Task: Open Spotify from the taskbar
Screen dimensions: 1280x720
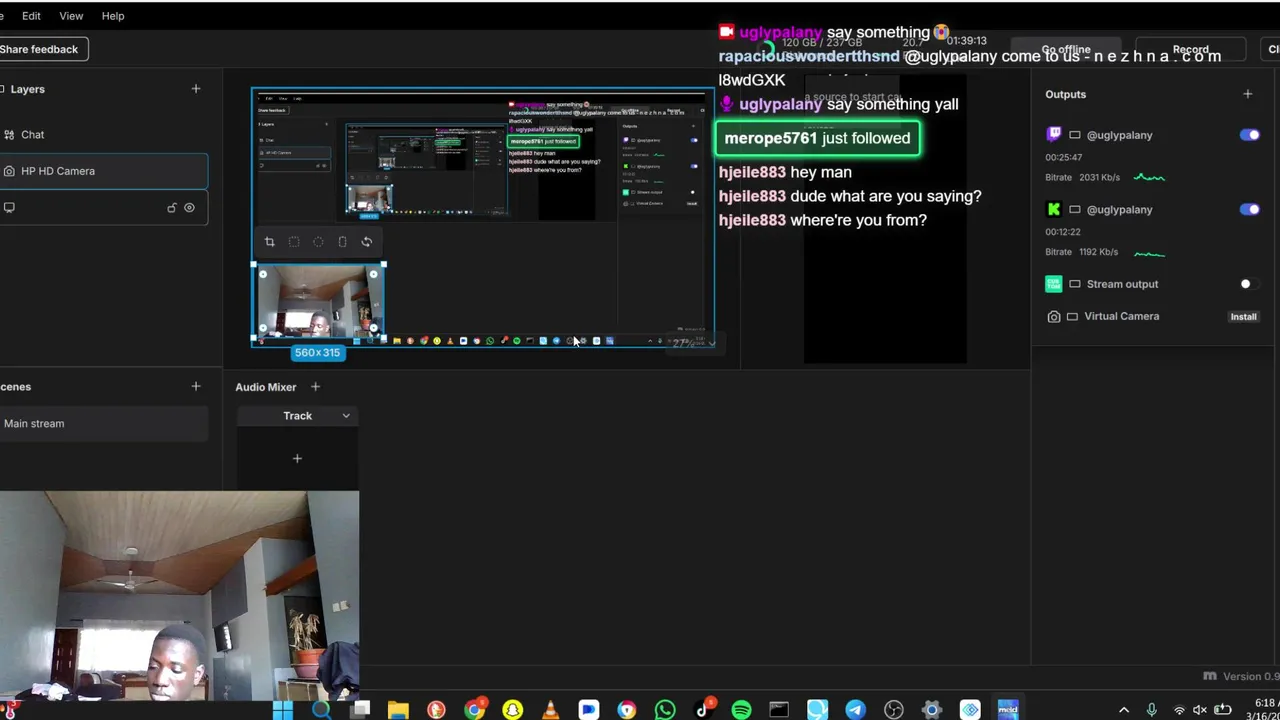Action: [x=741, y=710]
